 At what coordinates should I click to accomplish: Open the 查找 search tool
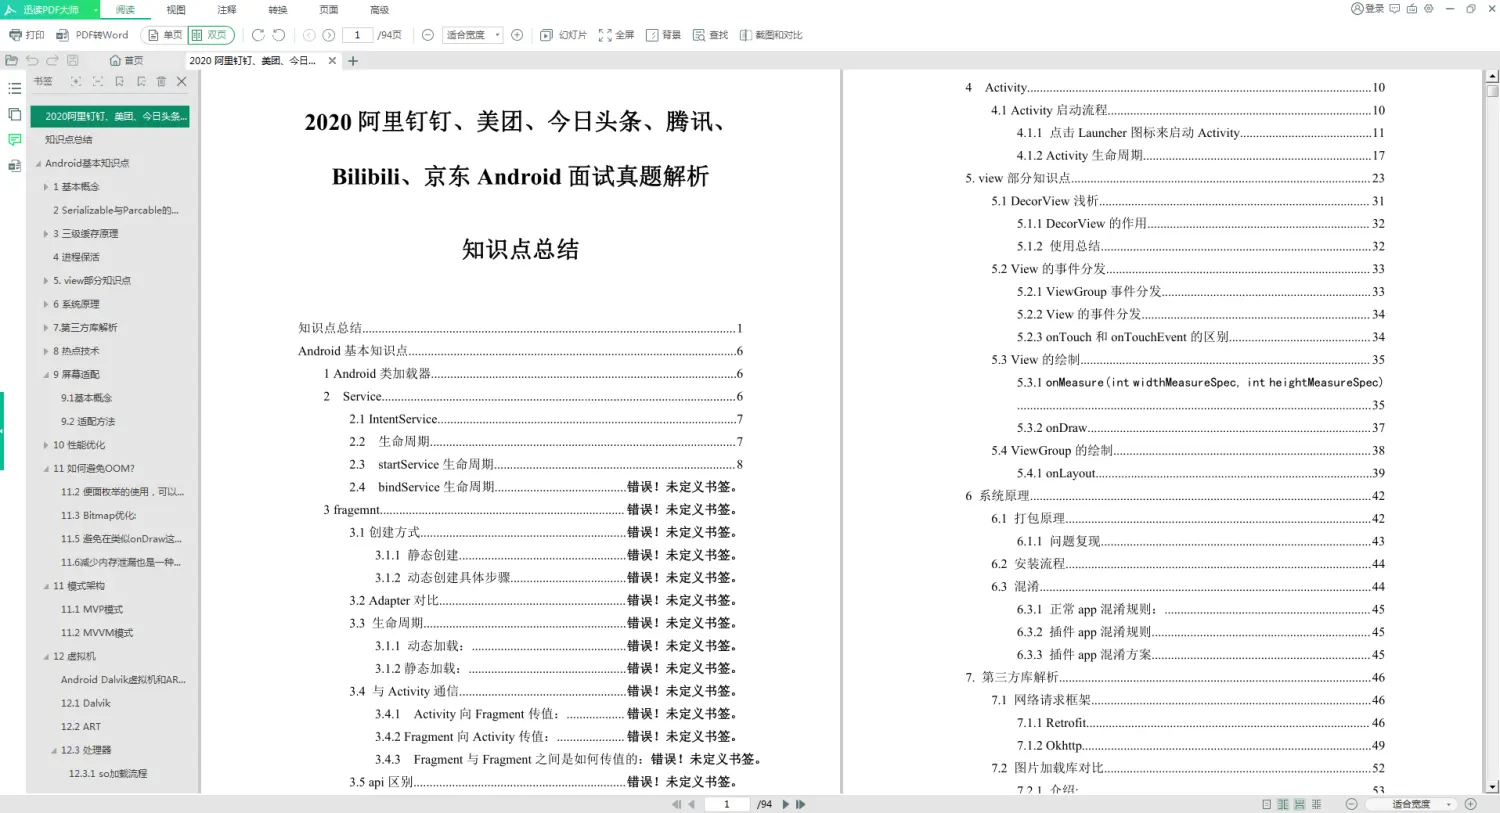click(x=710, y=35)
